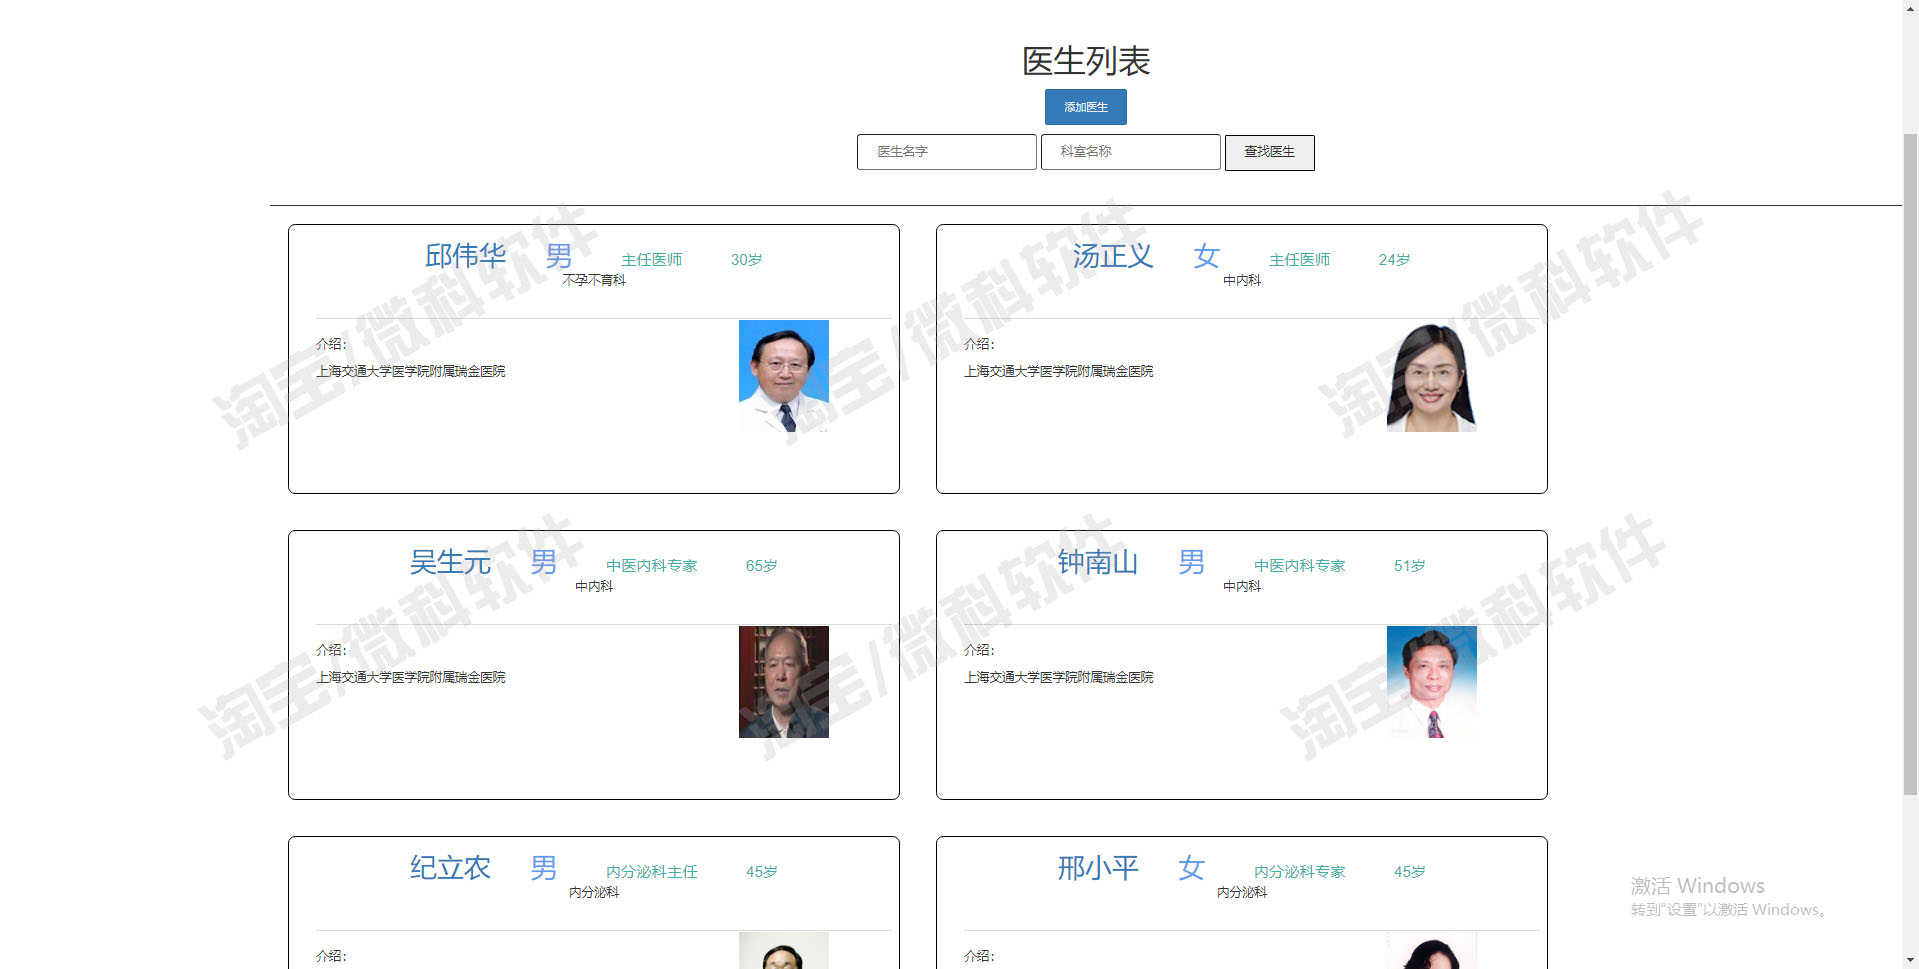Click the 添加医生 button
Screen dimensions: 1919x969
pos(1085,107)
